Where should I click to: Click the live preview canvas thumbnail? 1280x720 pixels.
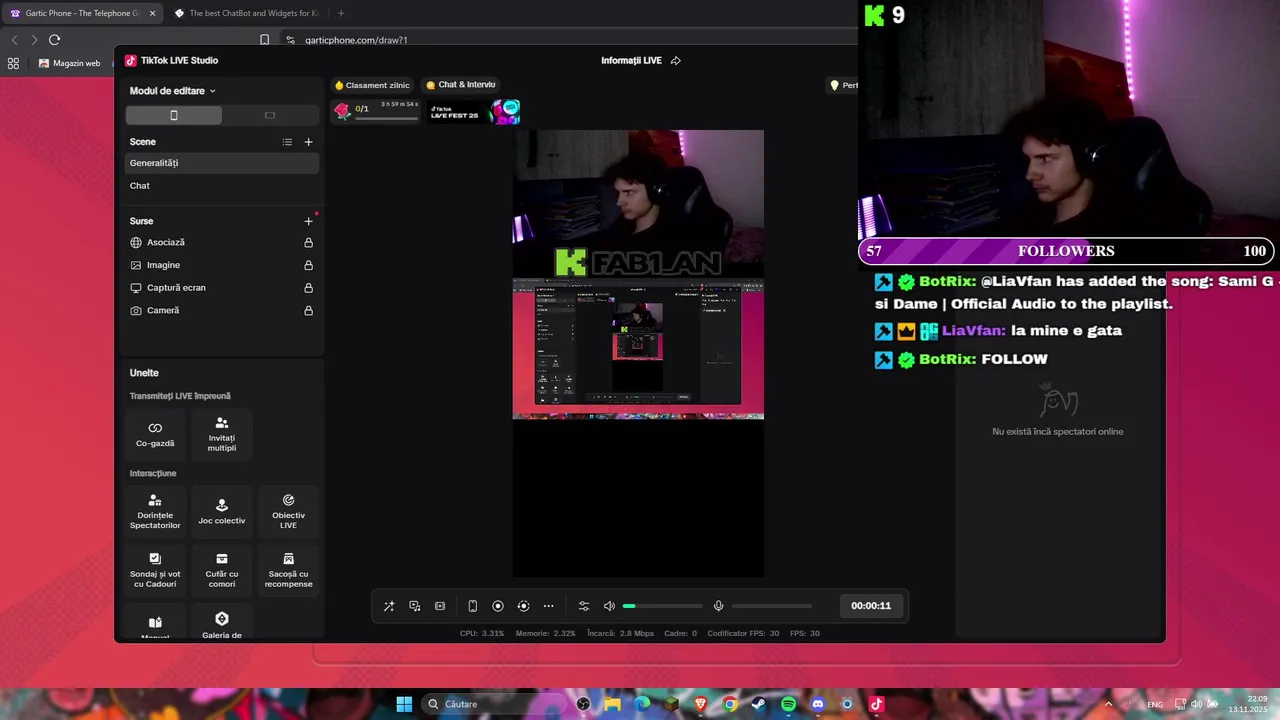[x=638, y=353]
